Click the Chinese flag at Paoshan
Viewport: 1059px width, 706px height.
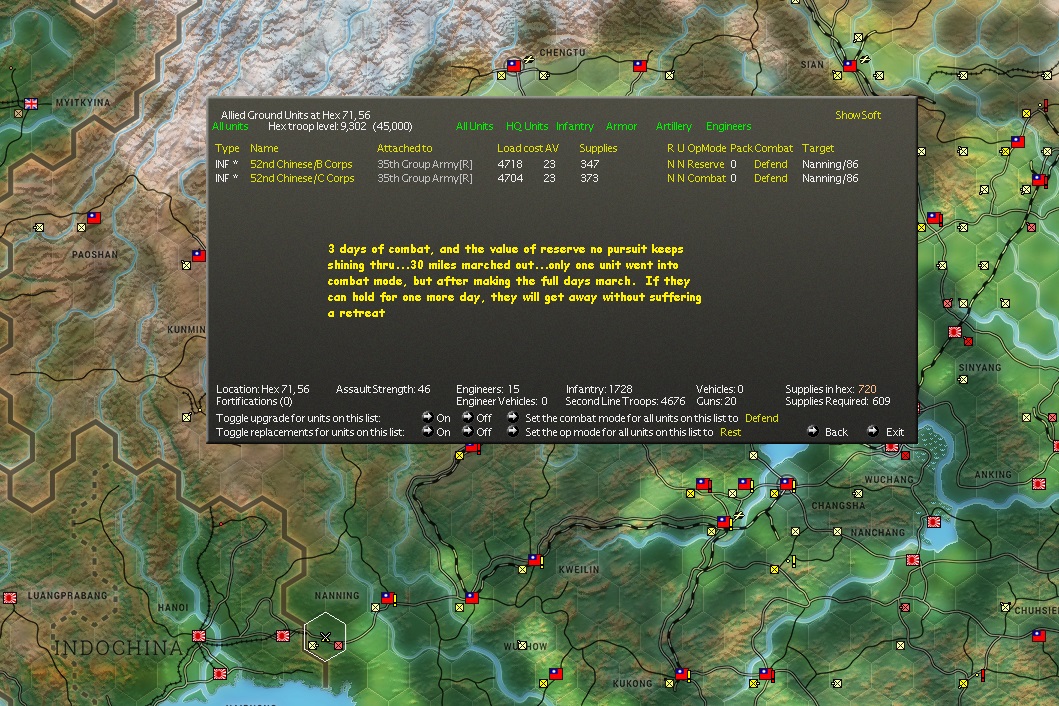coord(94,218)
